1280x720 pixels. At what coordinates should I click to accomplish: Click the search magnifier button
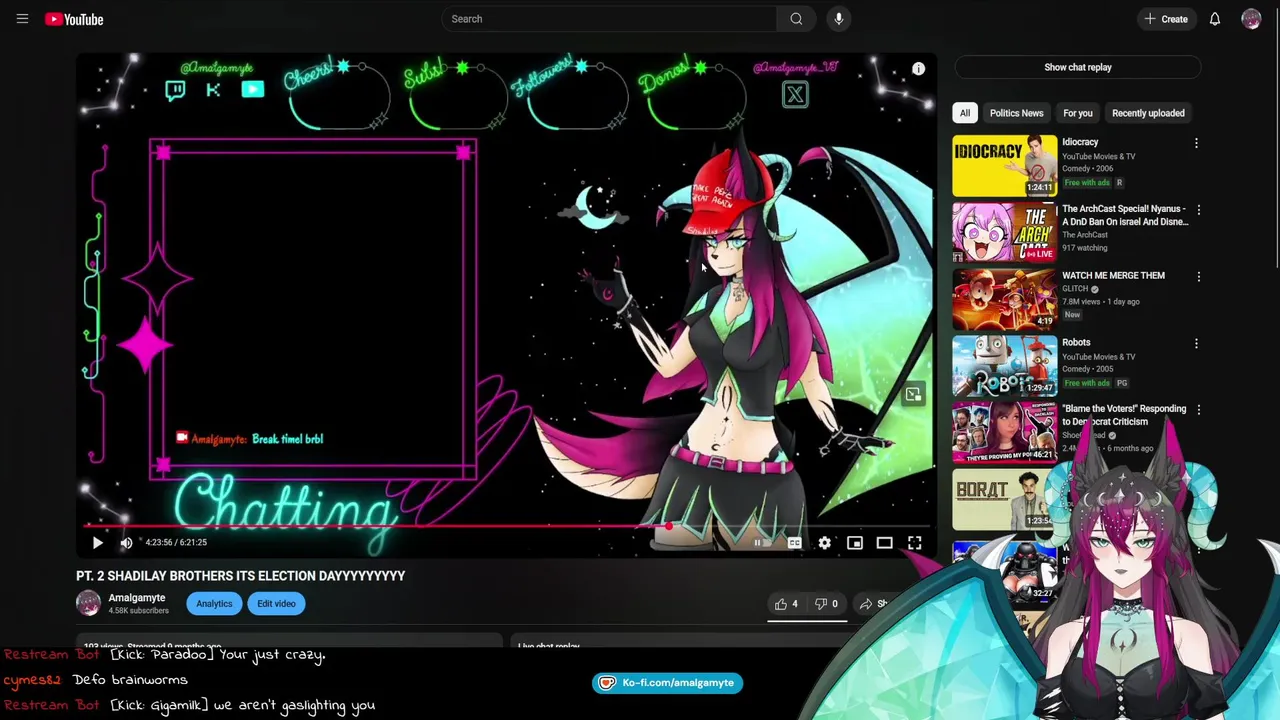(x=796, y=19)
